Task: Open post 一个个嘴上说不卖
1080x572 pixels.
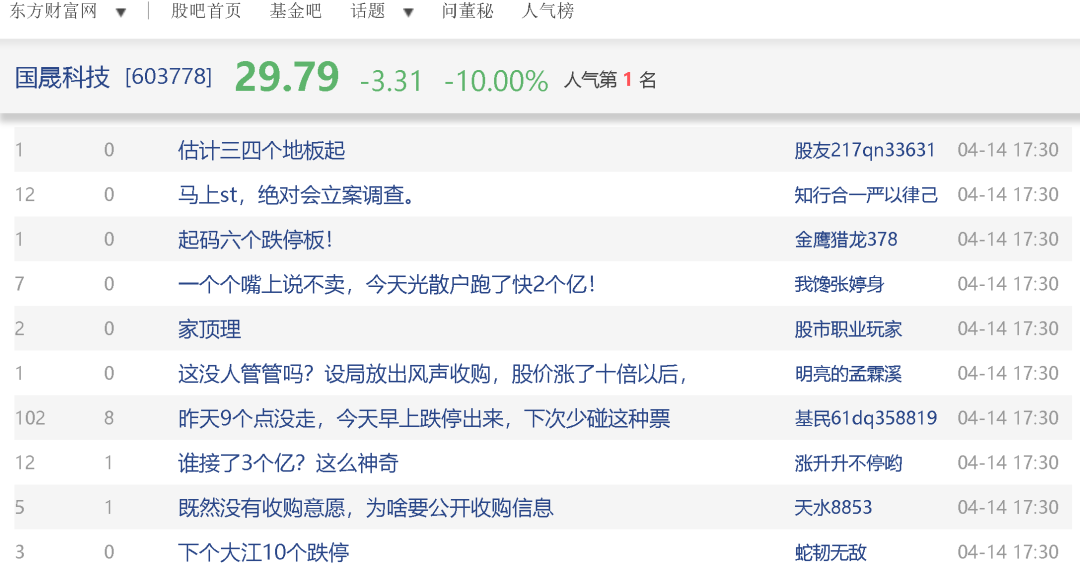Action: [x=387, y=285]
